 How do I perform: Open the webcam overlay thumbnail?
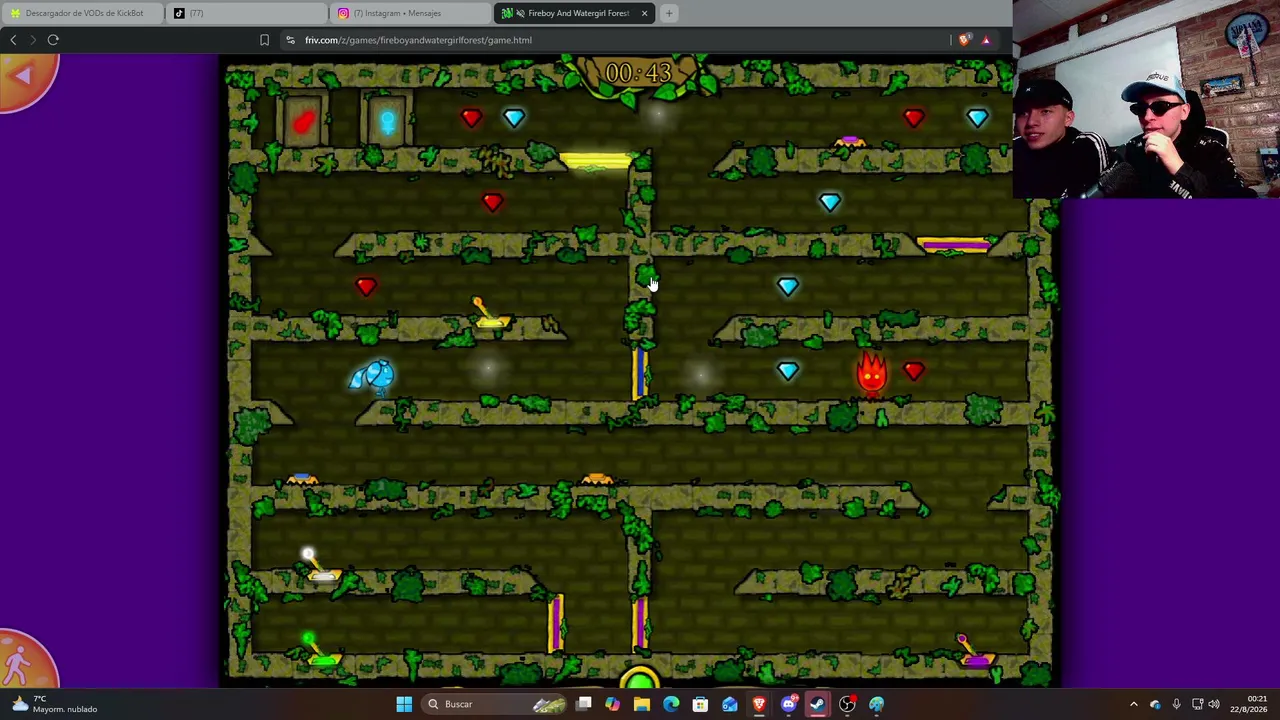tap(1146, 100)
